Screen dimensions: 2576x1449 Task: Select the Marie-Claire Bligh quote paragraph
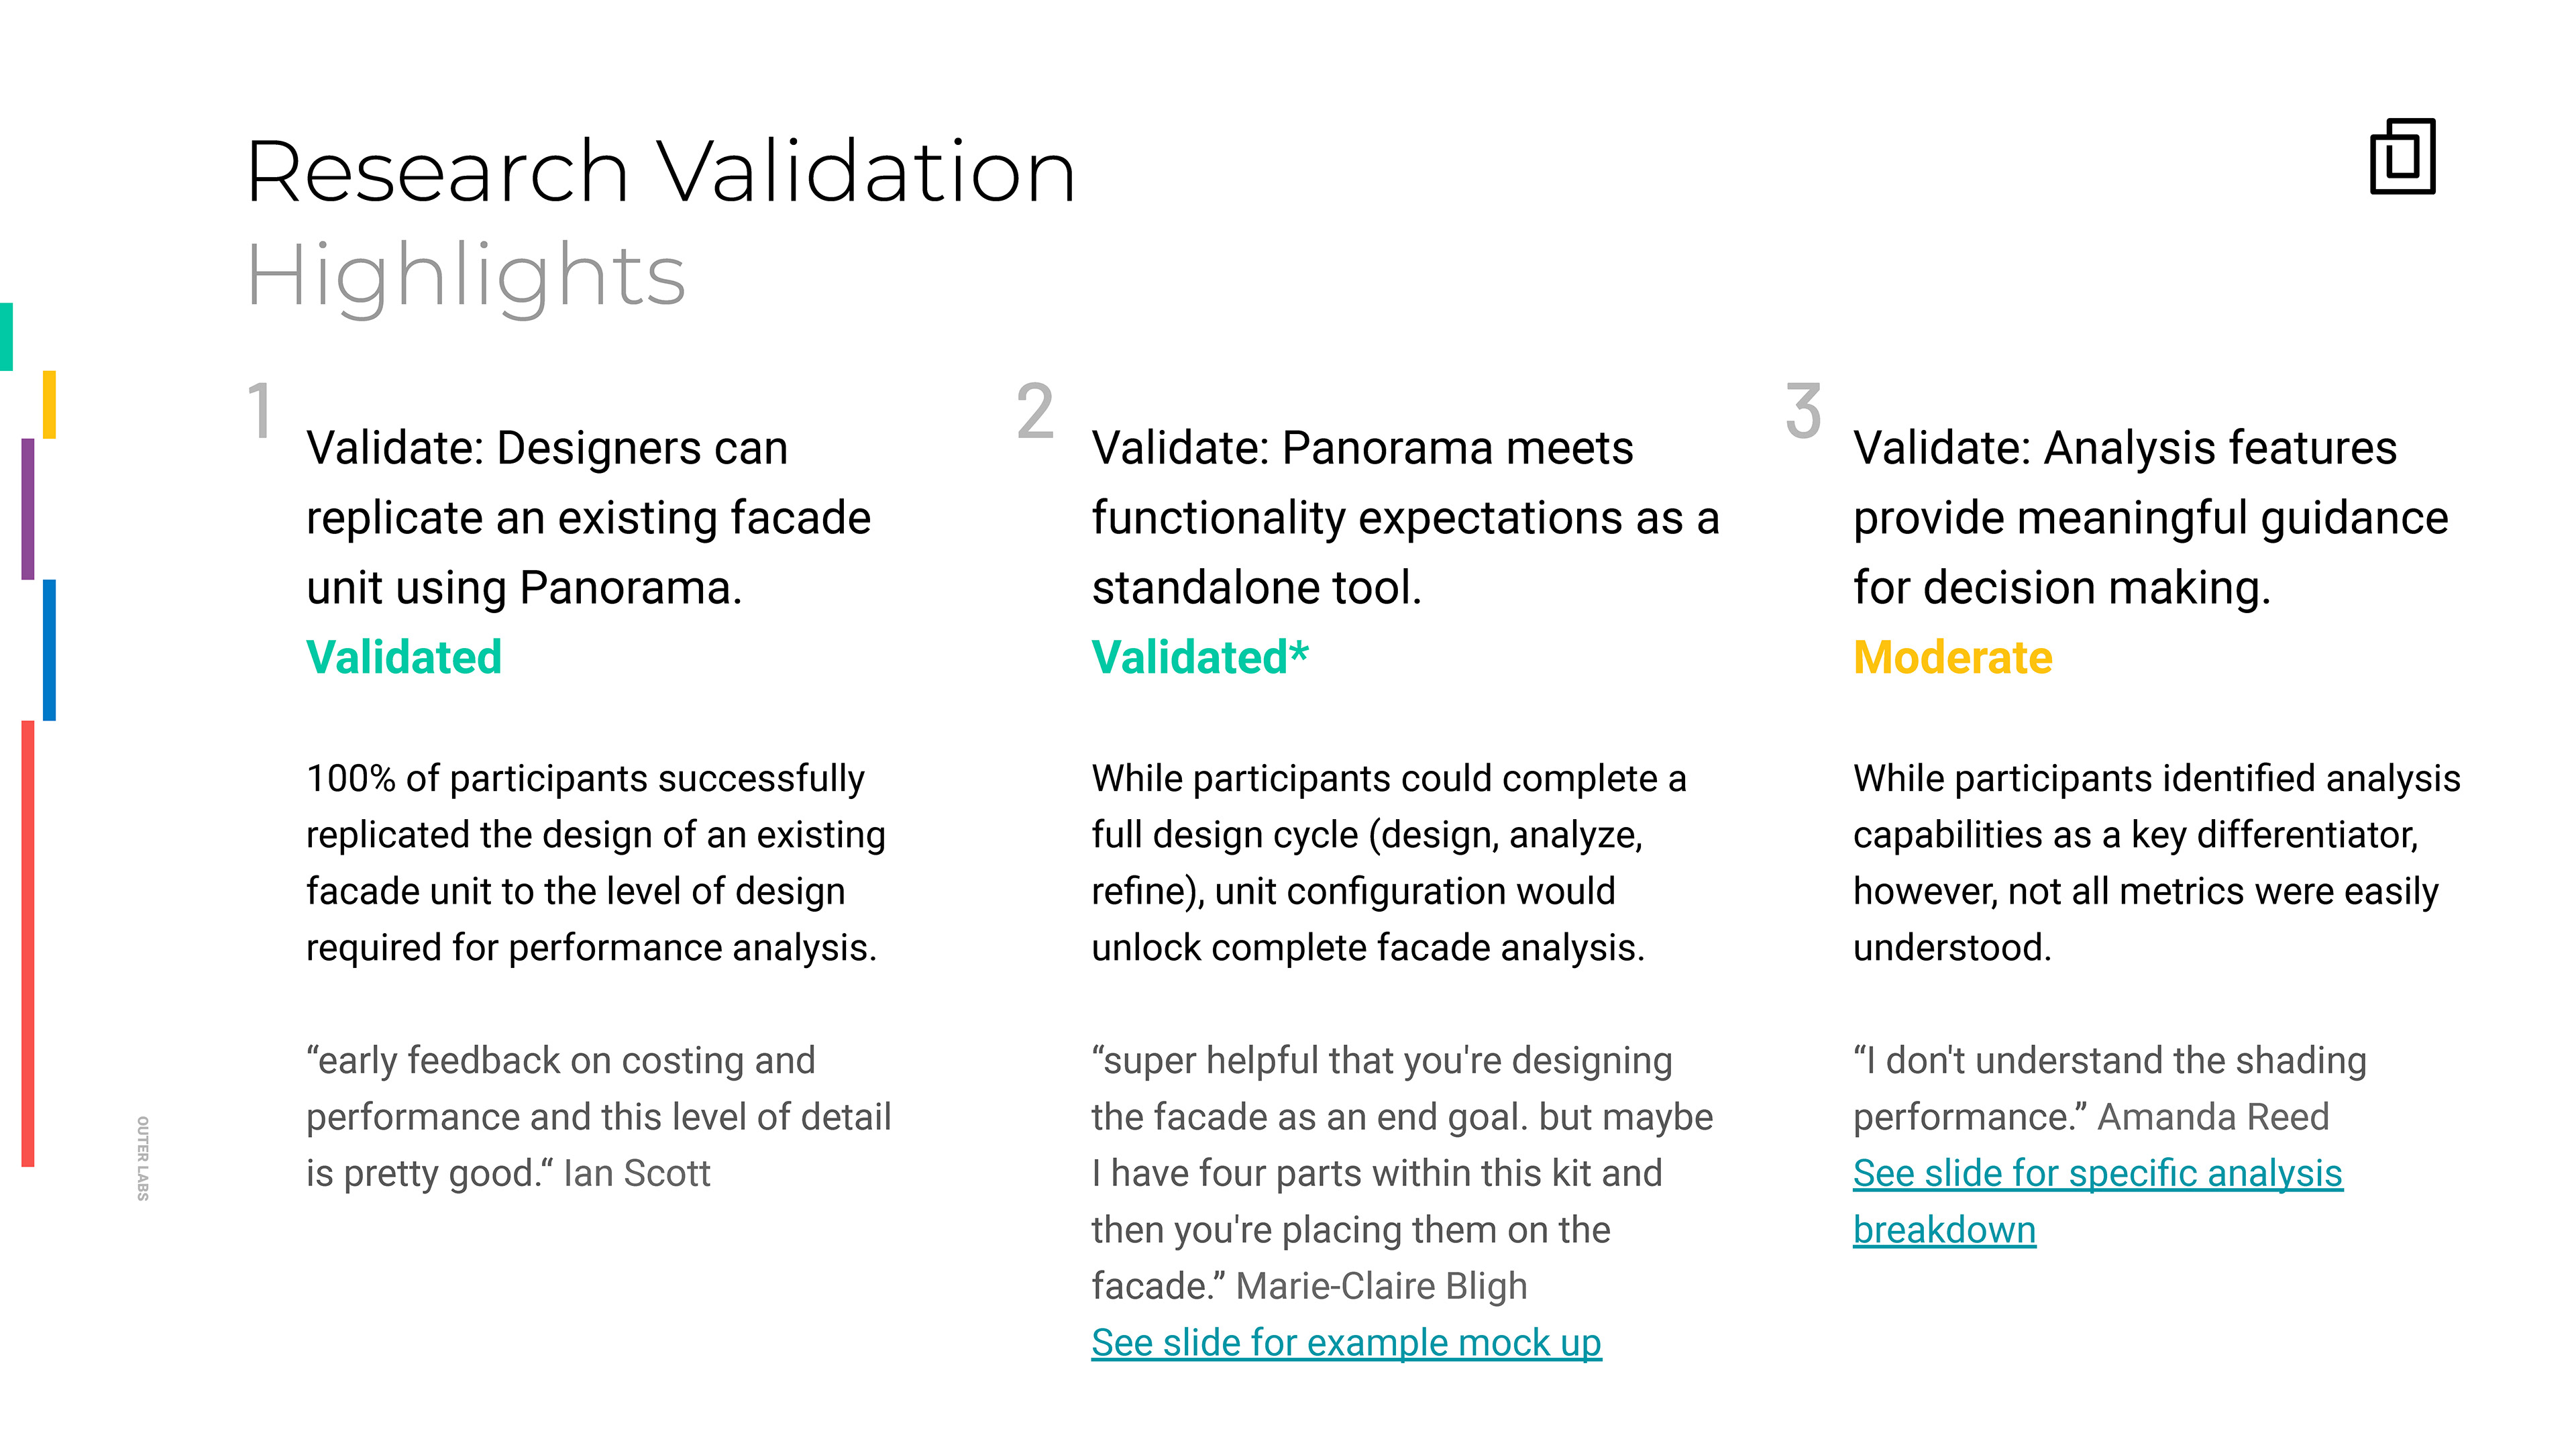click(1400, 1173)
